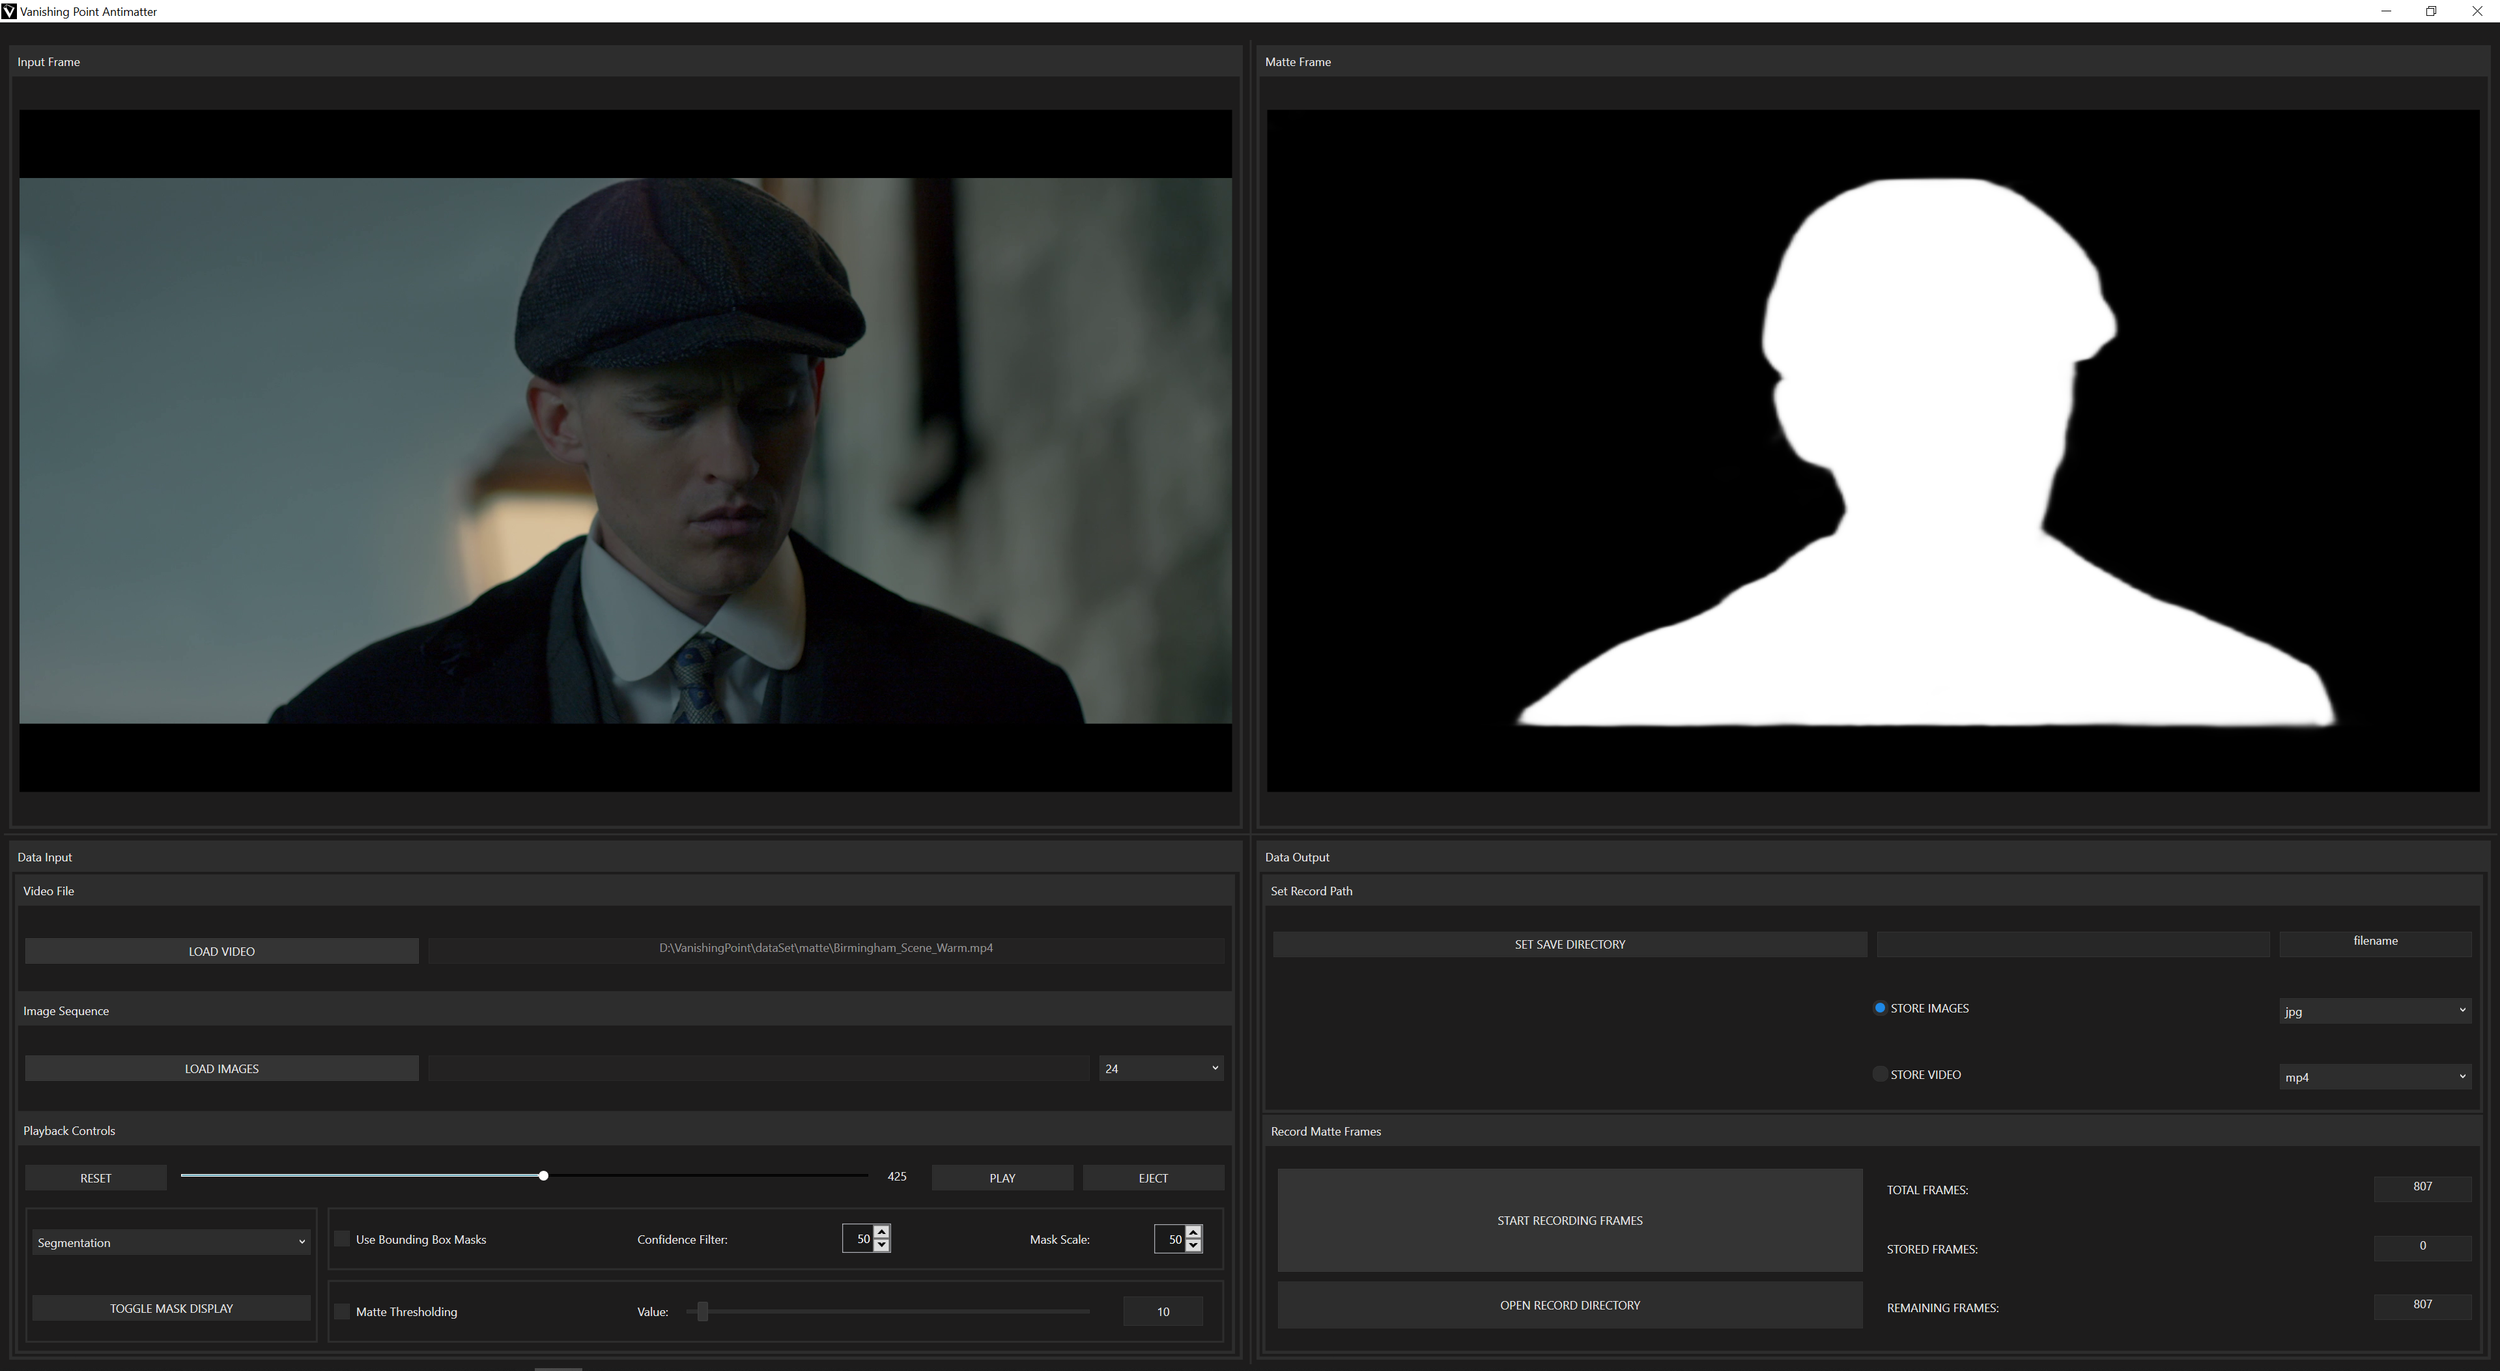This screenshot has width=2500, height=1371.
Task: Enable the Matte Thresholding checkbox
Action: point(342,1311)
